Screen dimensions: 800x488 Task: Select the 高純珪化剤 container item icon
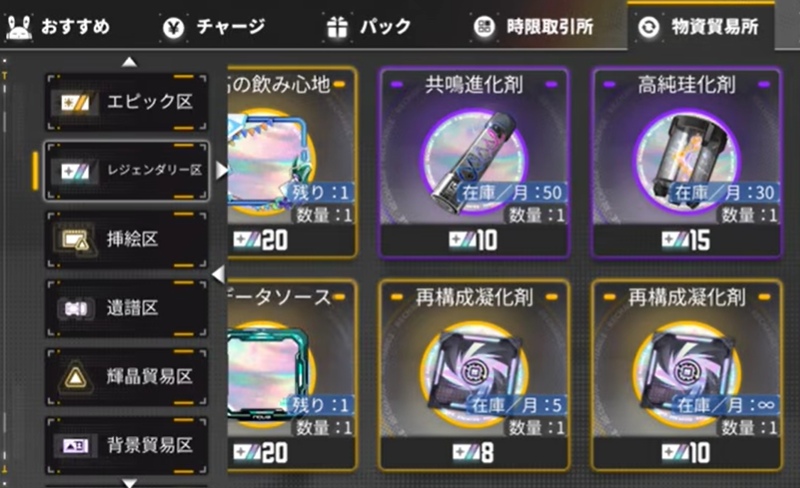point(687,160)
